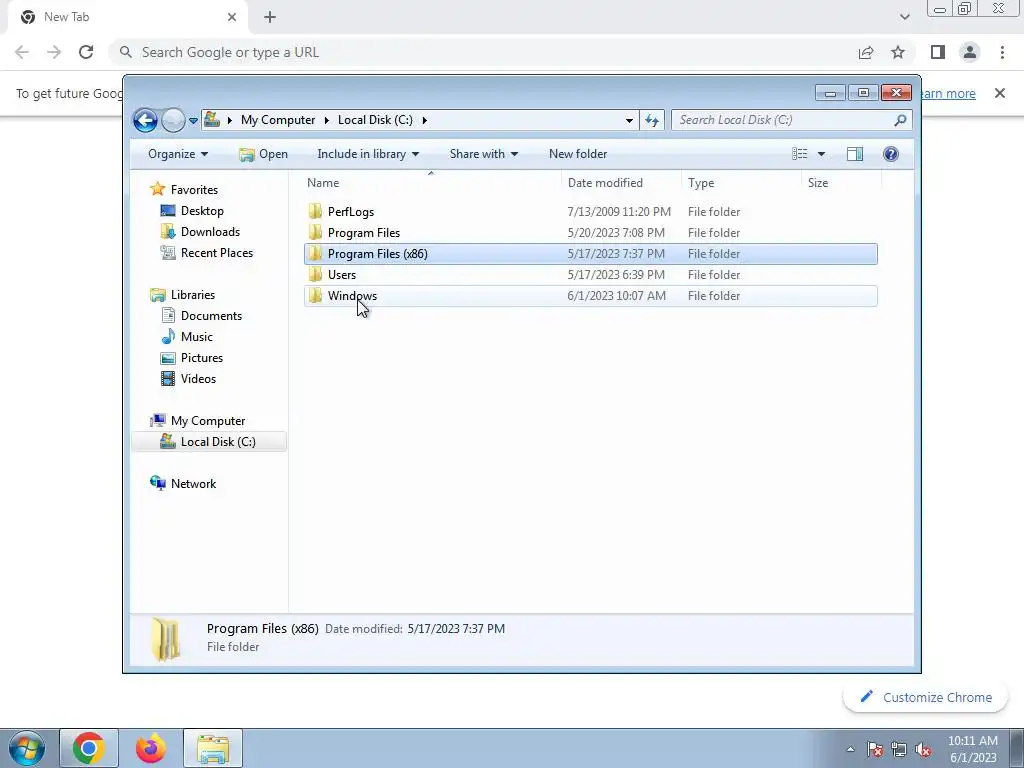Viewport: 1024px width, 768px height.
Task: Toggle the Chrome side panel icon
Action: click(938, 52)
